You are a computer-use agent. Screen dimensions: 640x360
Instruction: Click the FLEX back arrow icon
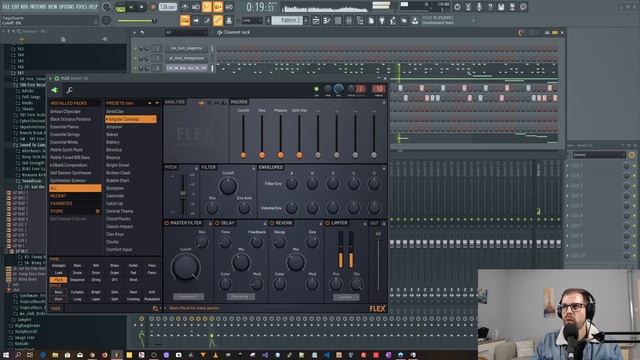(56, 90)
